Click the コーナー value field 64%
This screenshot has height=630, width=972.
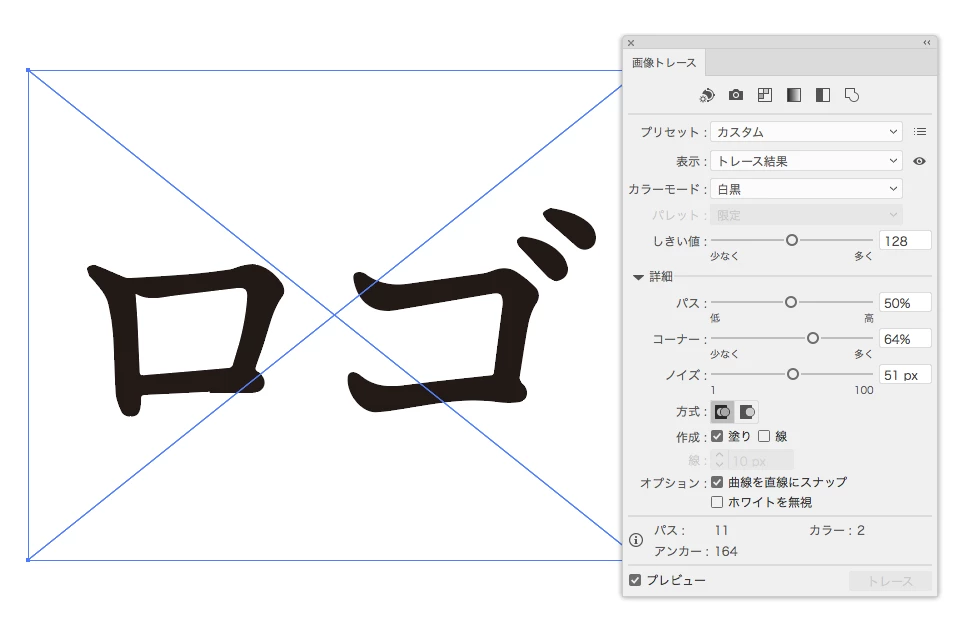905,339
